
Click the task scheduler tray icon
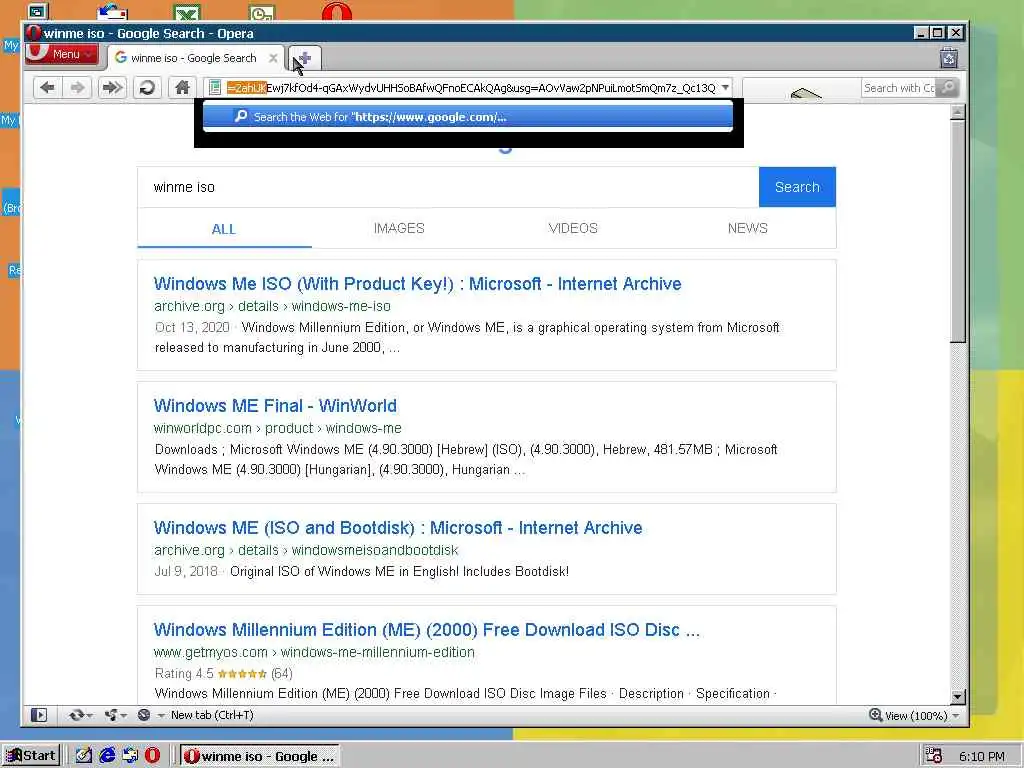point(934,756)
